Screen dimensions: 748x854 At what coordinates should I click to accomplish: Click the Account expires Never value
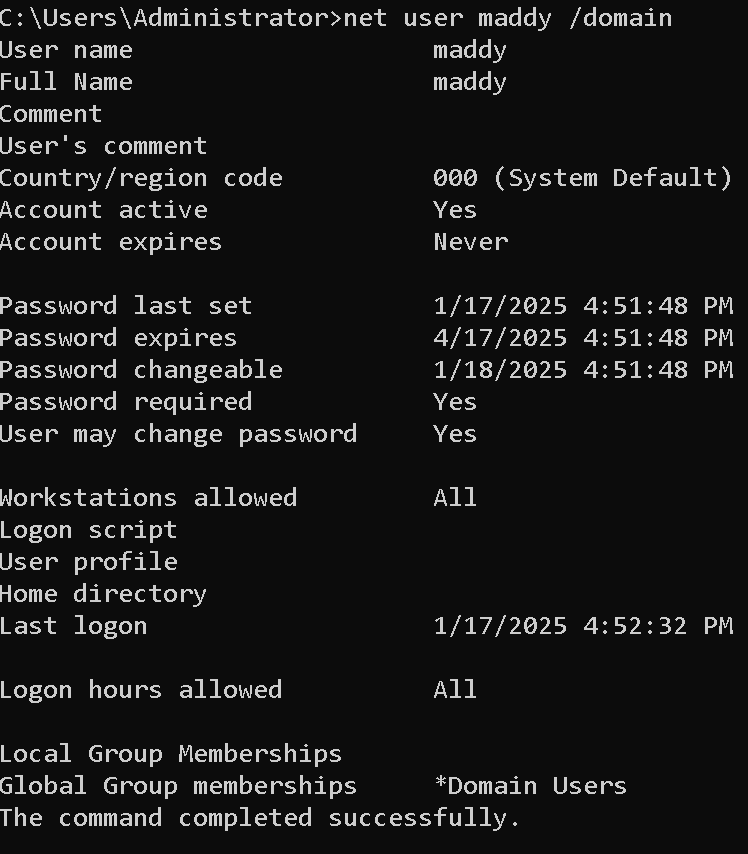click(471, 242)
